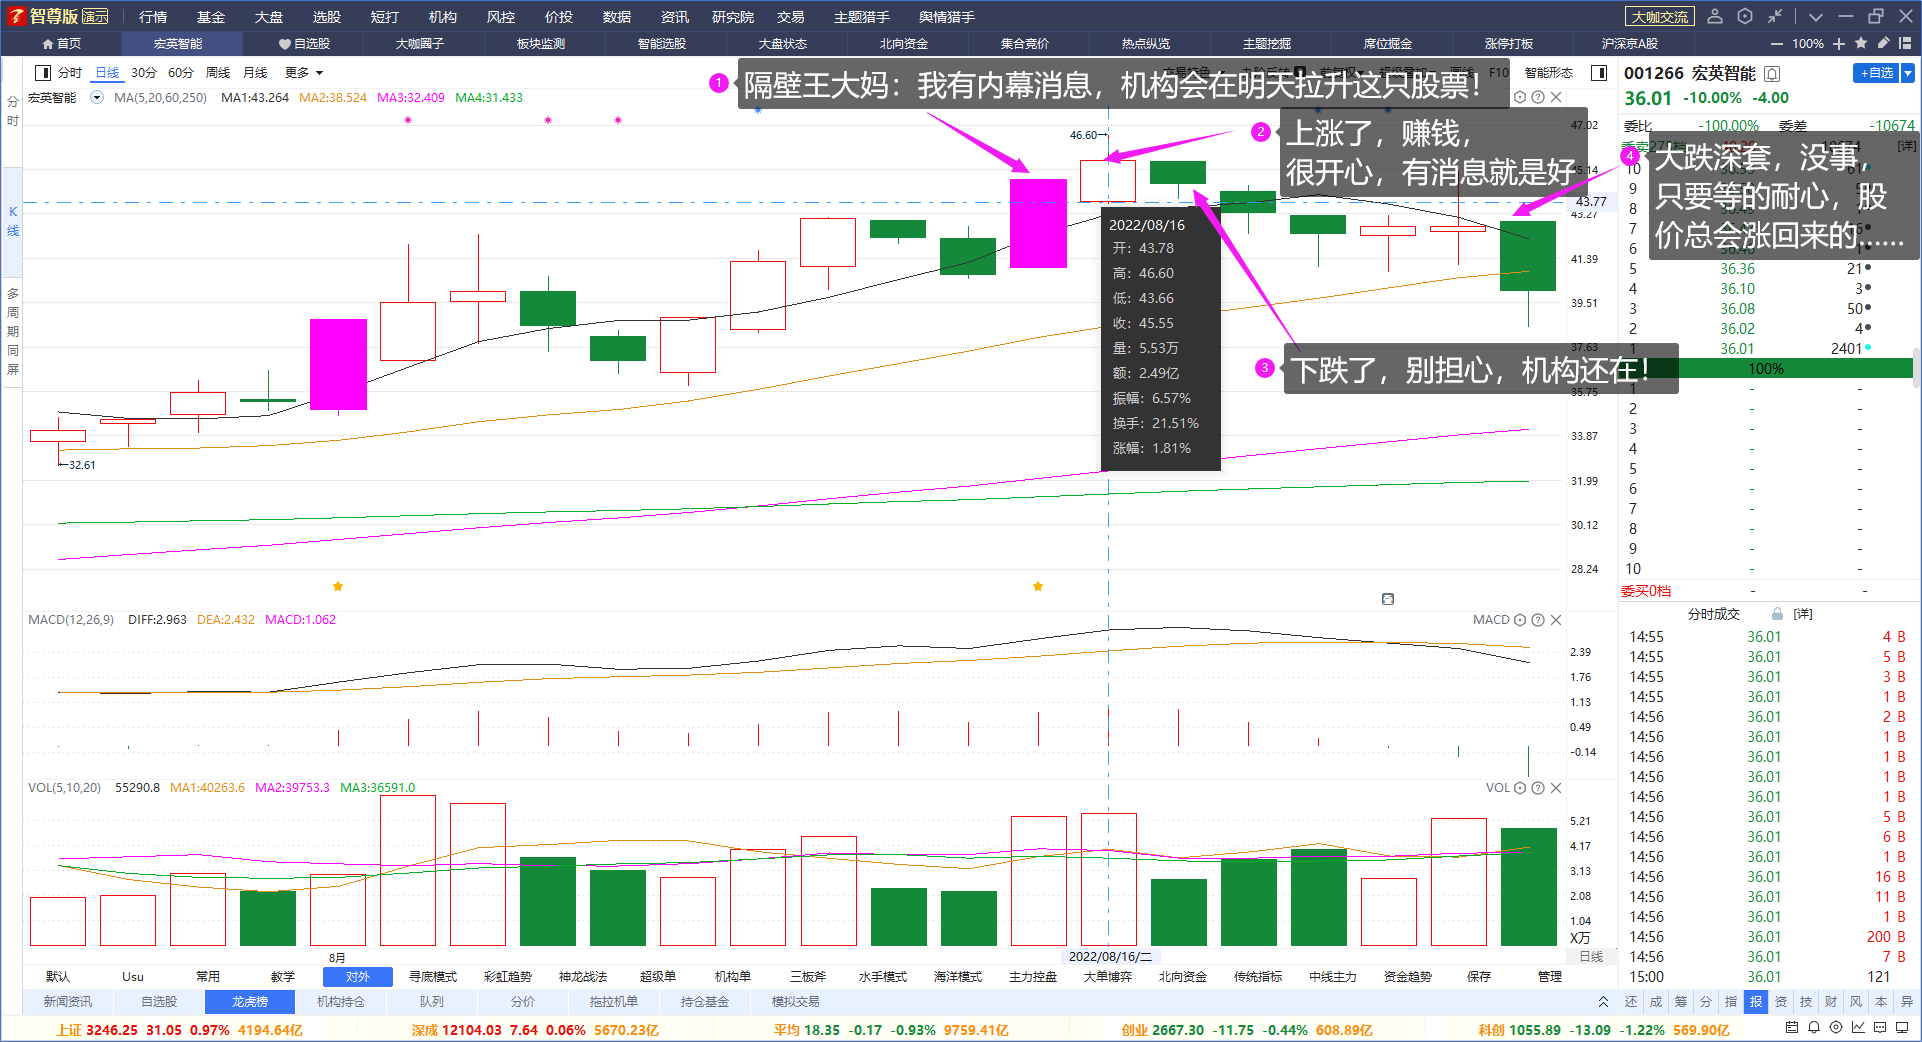The image size is (1922, 1042).
Task: Click the 上证 index ticker in status bar
Action: (178, 1030)
